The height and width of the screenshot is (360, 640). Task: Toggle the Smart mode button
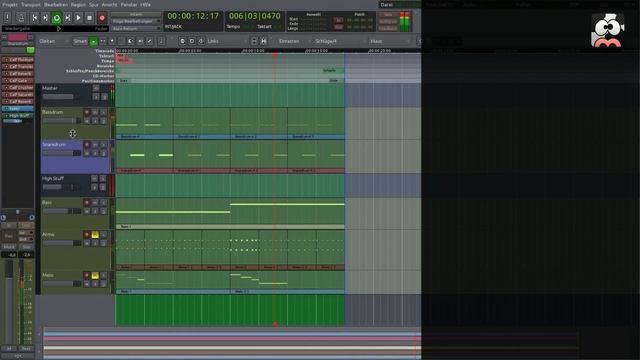(x=80, y=41)
